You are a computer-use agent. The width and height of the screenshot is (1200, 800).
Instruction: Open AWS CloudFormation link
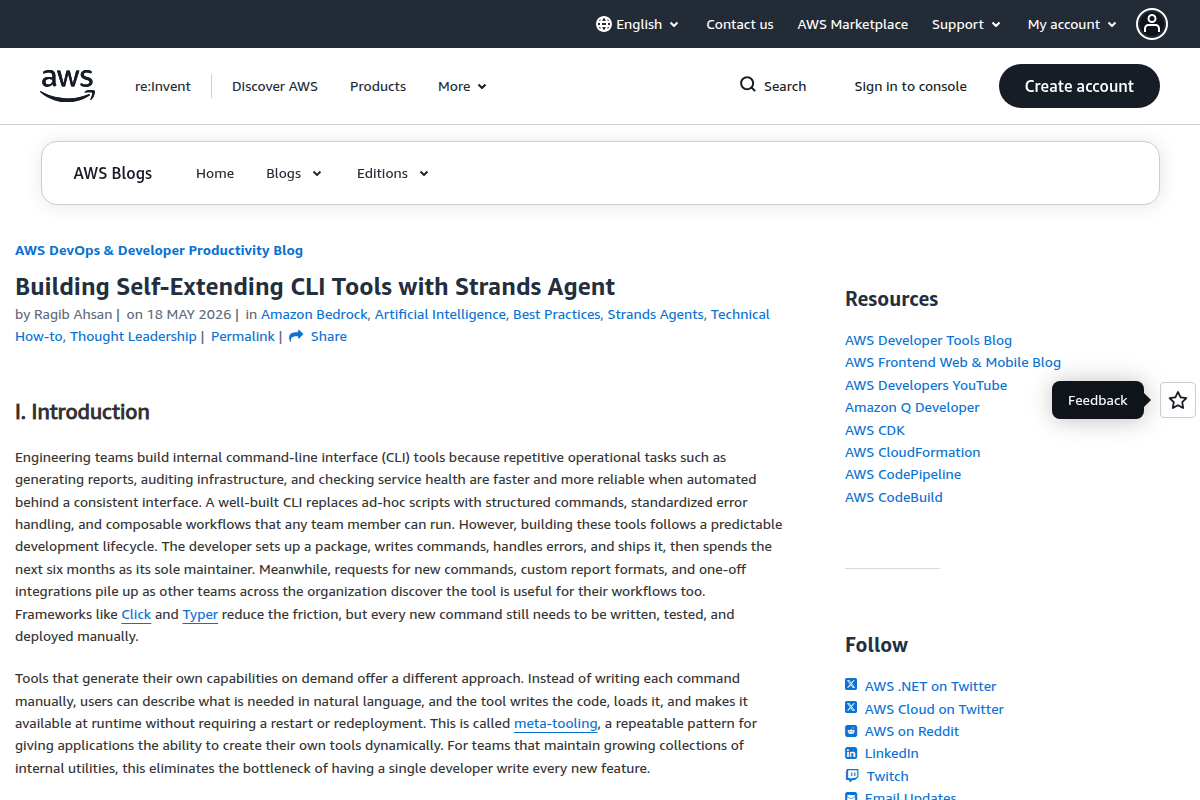tap(913, 452)
